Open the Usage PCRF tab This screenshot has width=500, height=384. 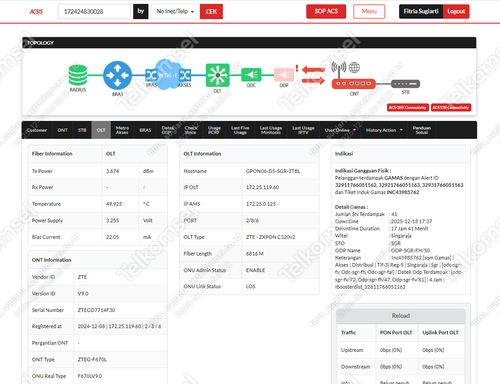pos(214,130)
